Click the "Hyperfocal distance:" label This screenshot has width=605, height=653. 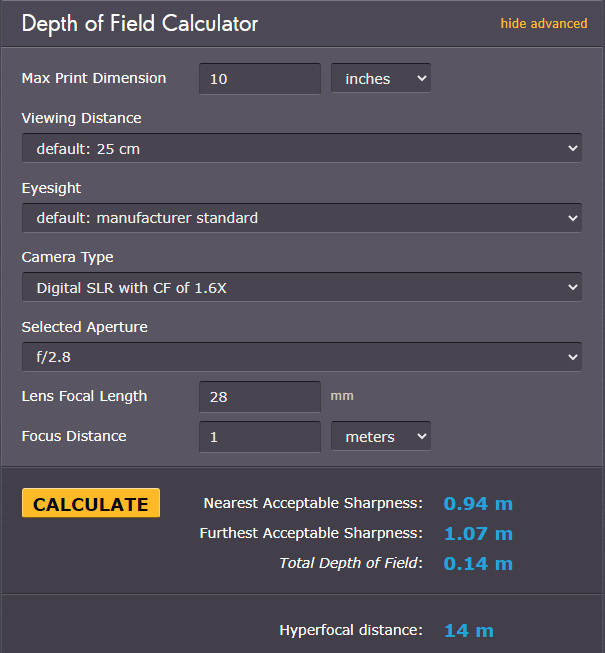pyautogui.click(x=351, y=631)
